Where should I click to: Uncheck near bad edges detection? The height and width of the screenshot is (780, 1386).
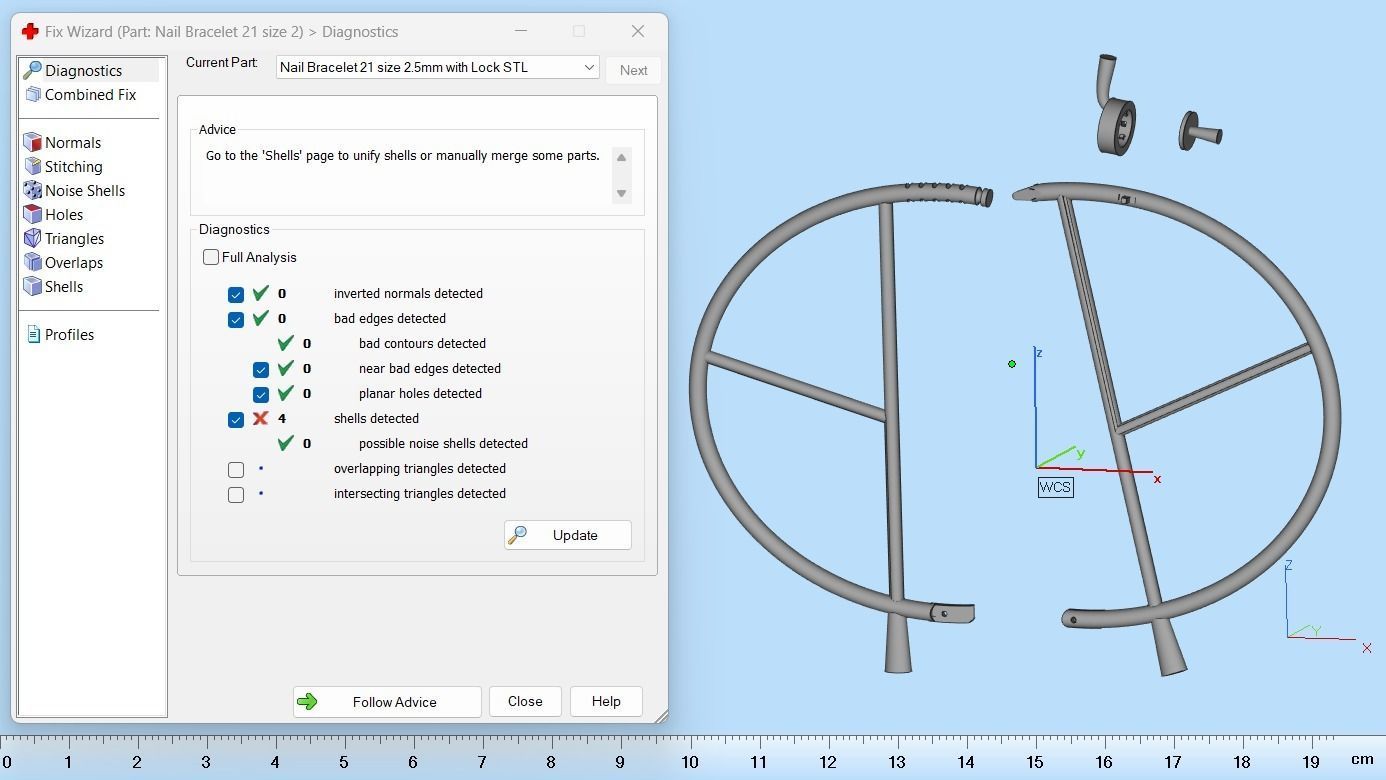click(x=261, y=369)
